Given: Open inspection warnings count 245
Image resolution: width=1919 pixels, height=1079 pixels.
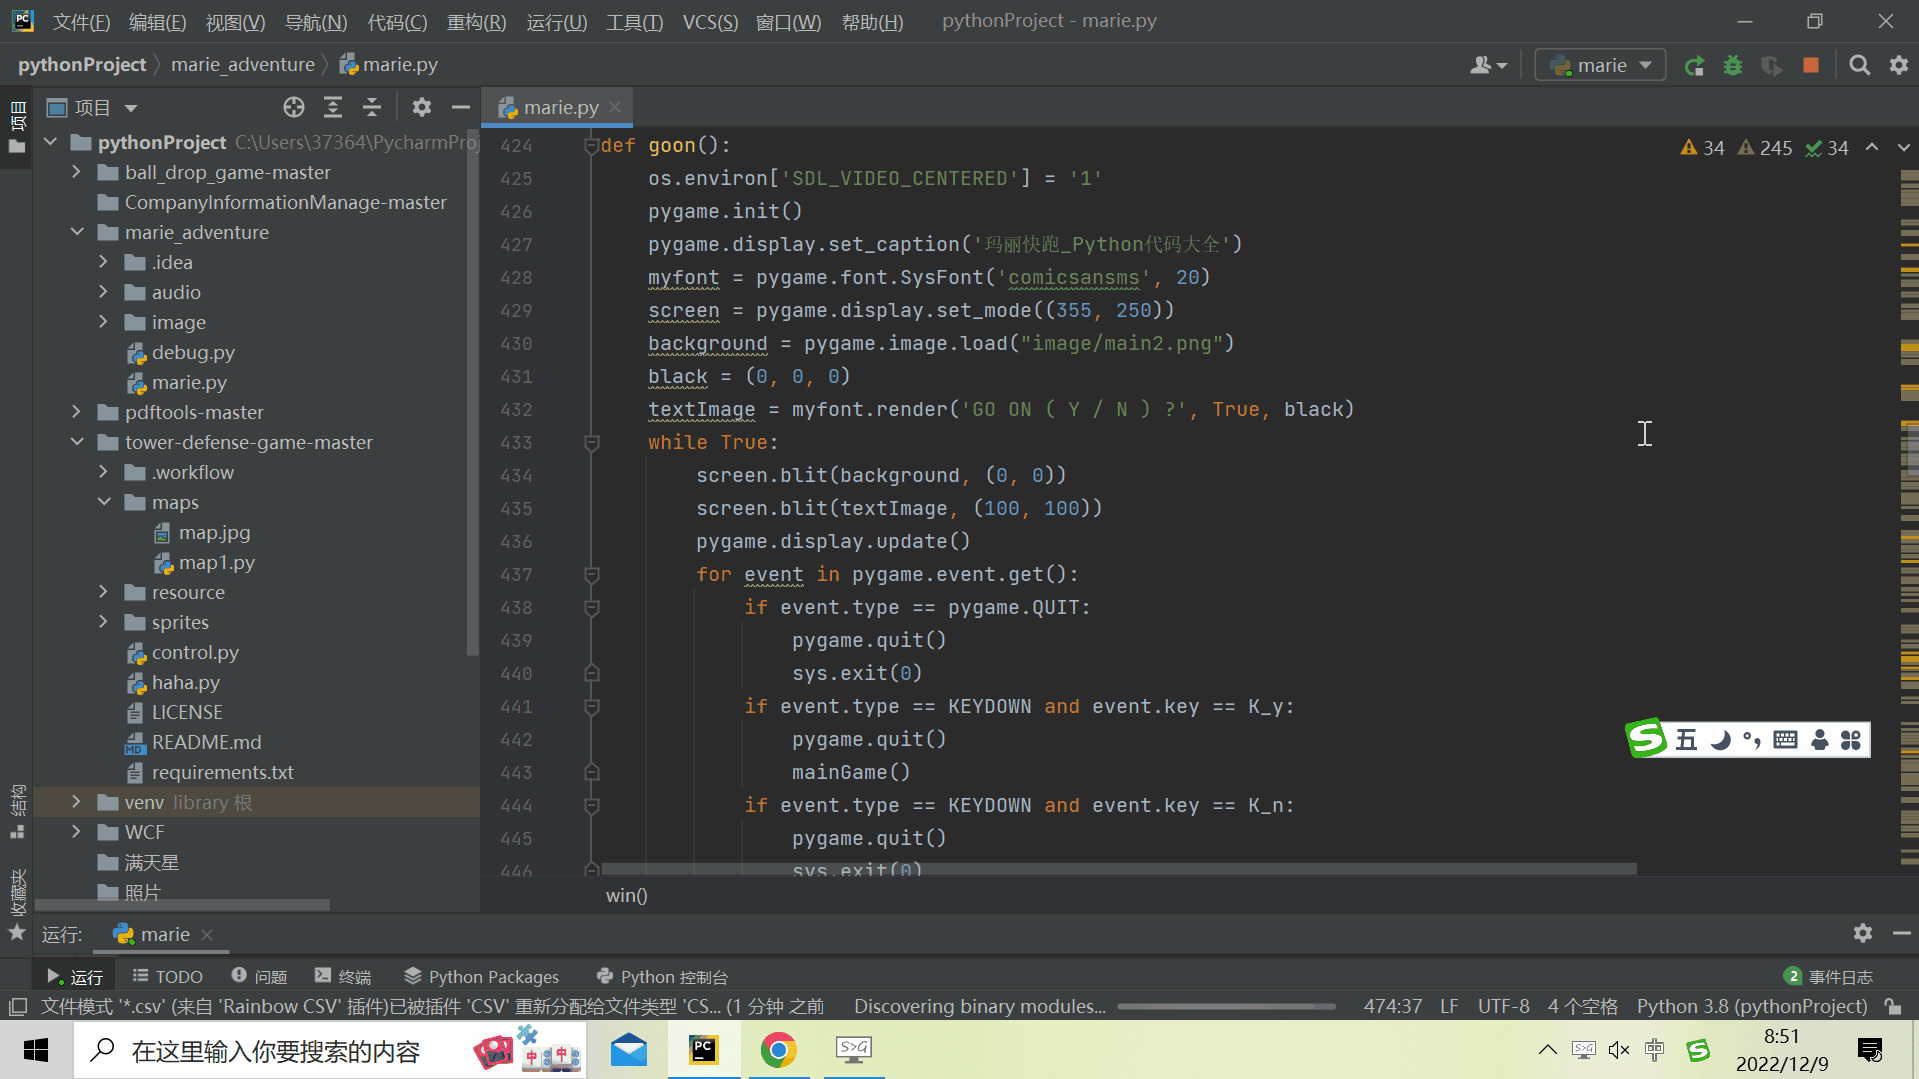Looking at the screenshot, I should [x=1765, y=148].
